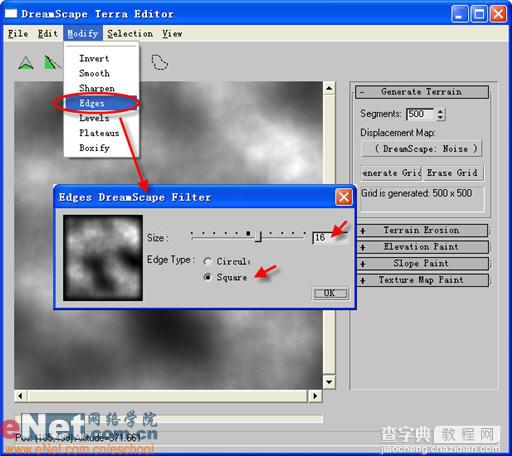
Task: Click the vertical scrollbar up arrow
Action: click(x=329, y=88)
